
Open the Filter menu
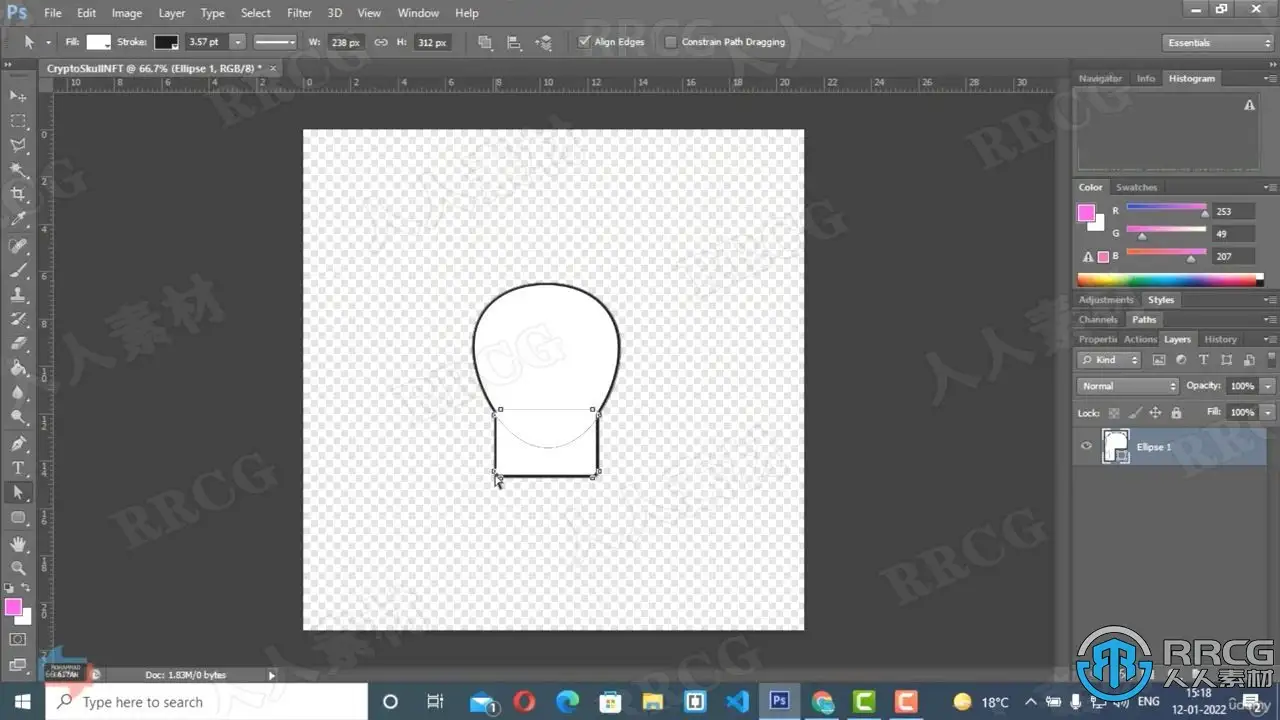pyautogui.click(x=299, y=13)
